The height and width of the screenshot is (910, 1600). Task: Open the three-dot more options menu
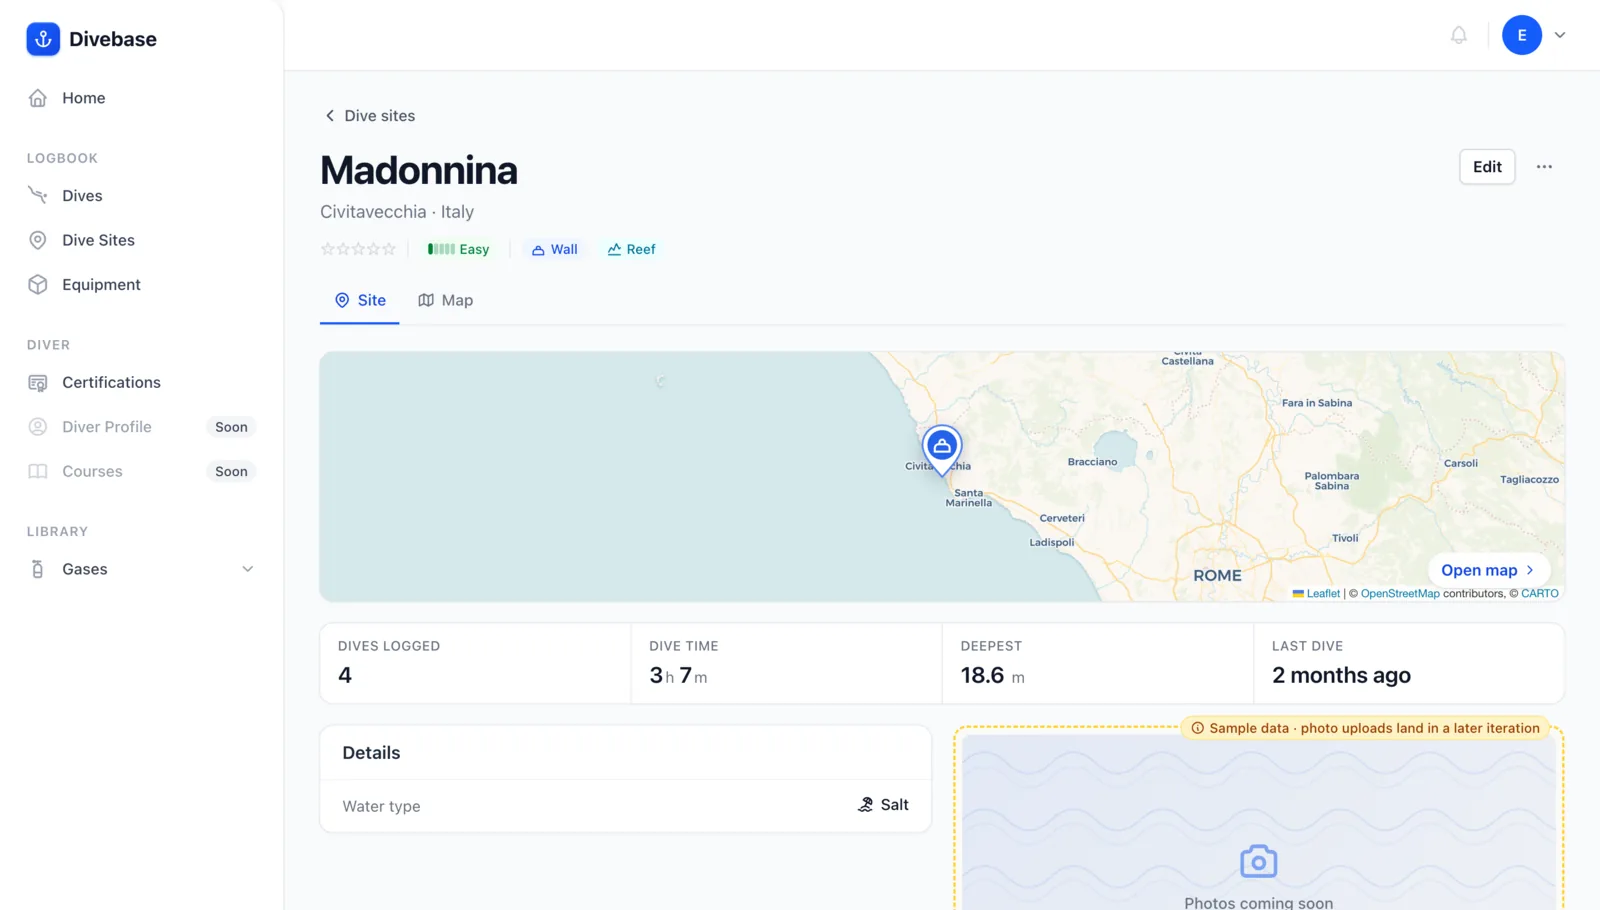pyautogui.click(x=1544, y=167)
